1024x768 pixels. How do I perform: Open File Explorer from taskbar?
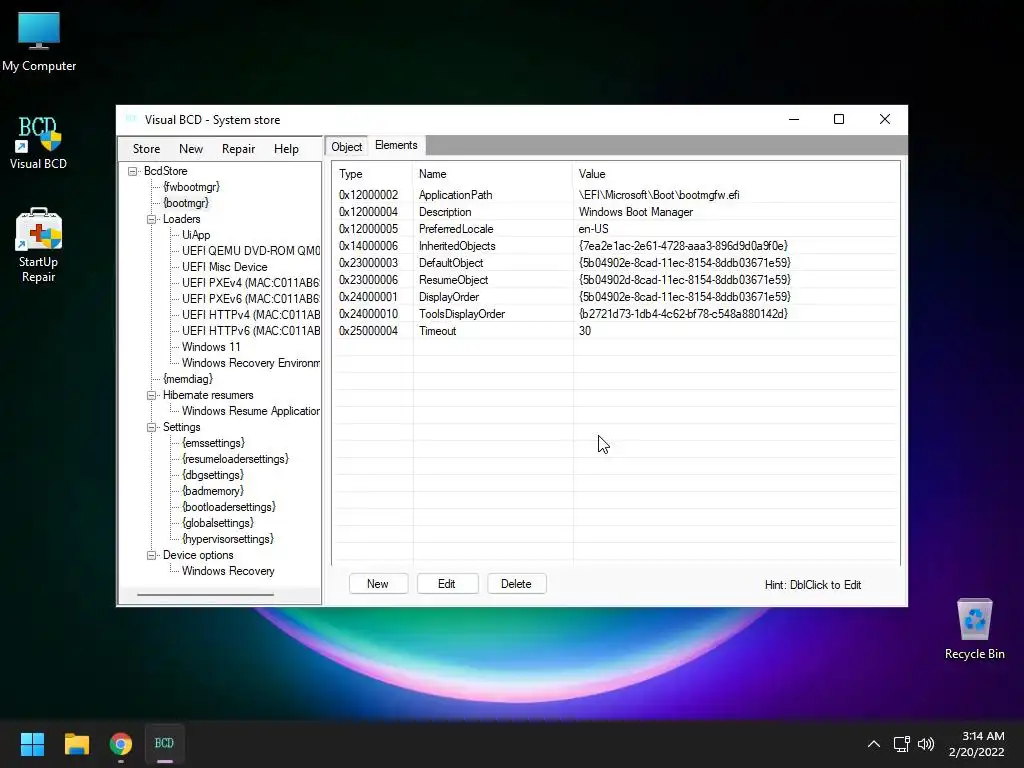pyautogui.click(x=76, y=744)
